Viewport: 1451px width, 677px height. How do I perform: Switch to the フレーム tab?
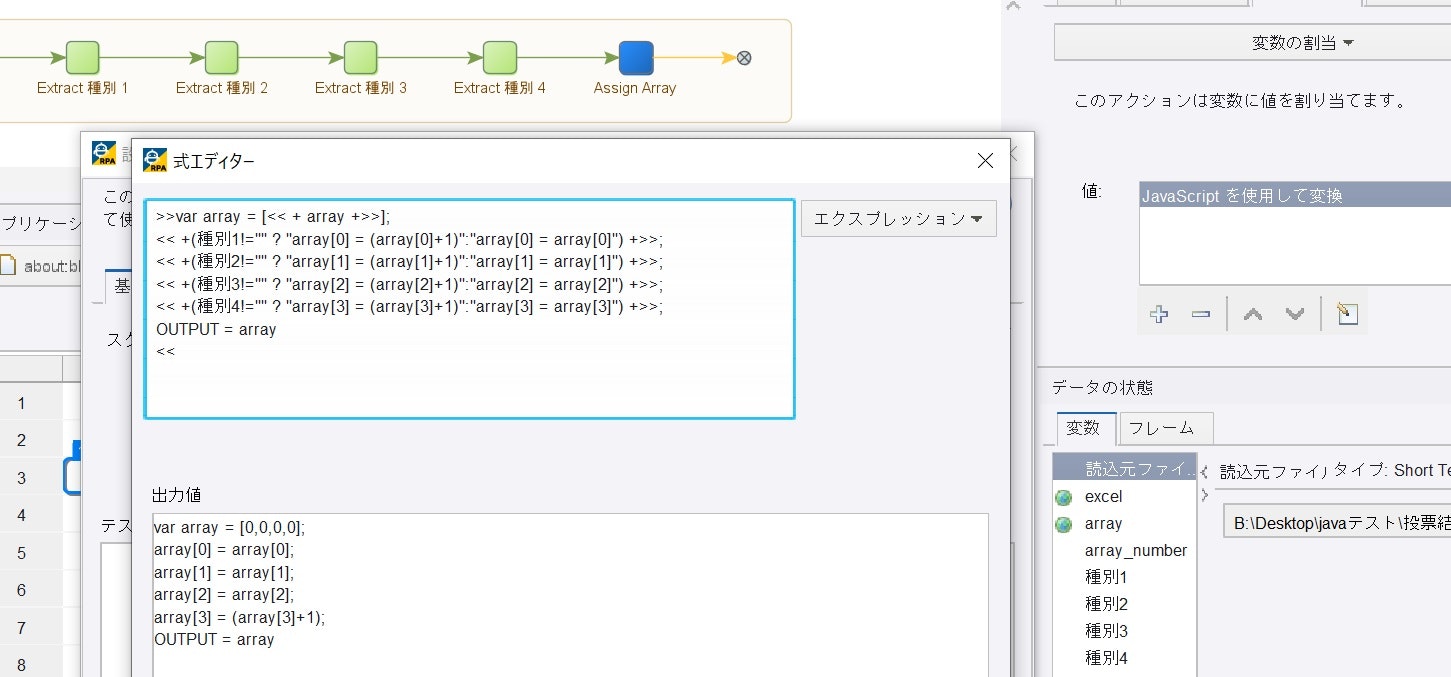pos(1166,428)
